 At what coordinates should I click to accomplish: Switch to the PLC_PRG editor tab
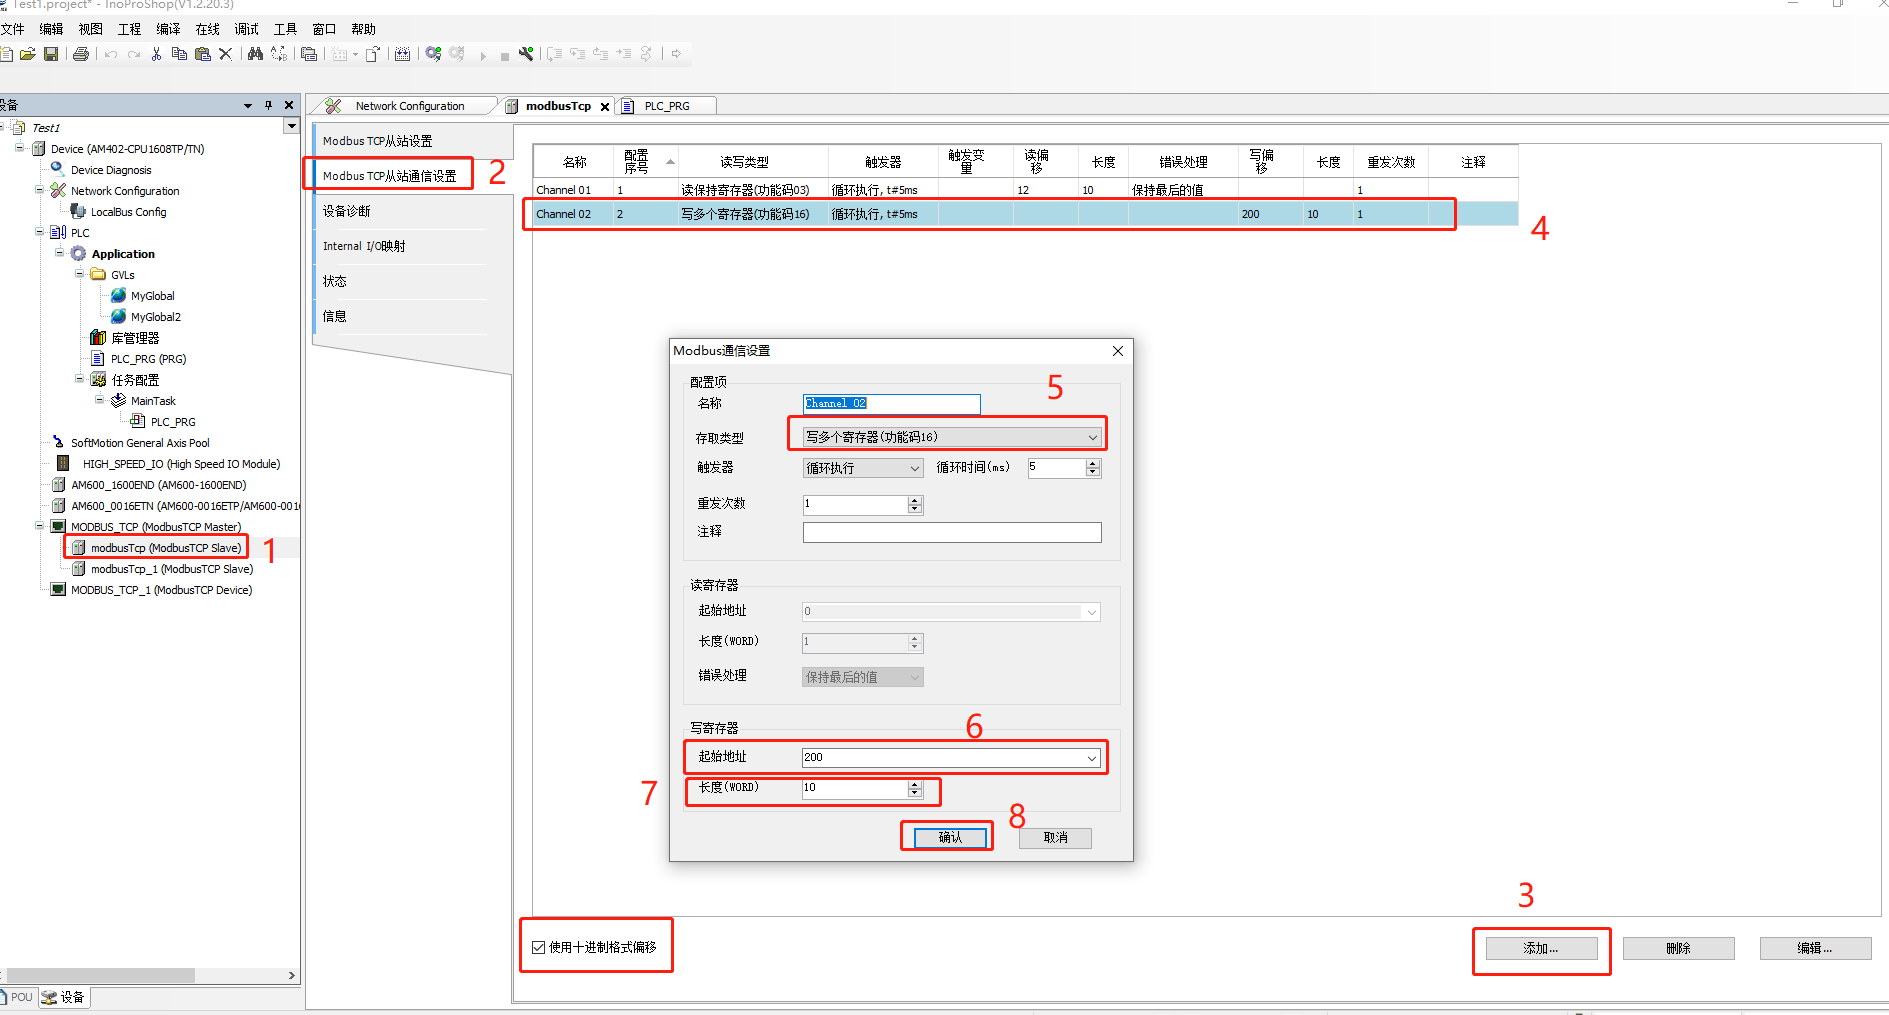coord(666,106)
